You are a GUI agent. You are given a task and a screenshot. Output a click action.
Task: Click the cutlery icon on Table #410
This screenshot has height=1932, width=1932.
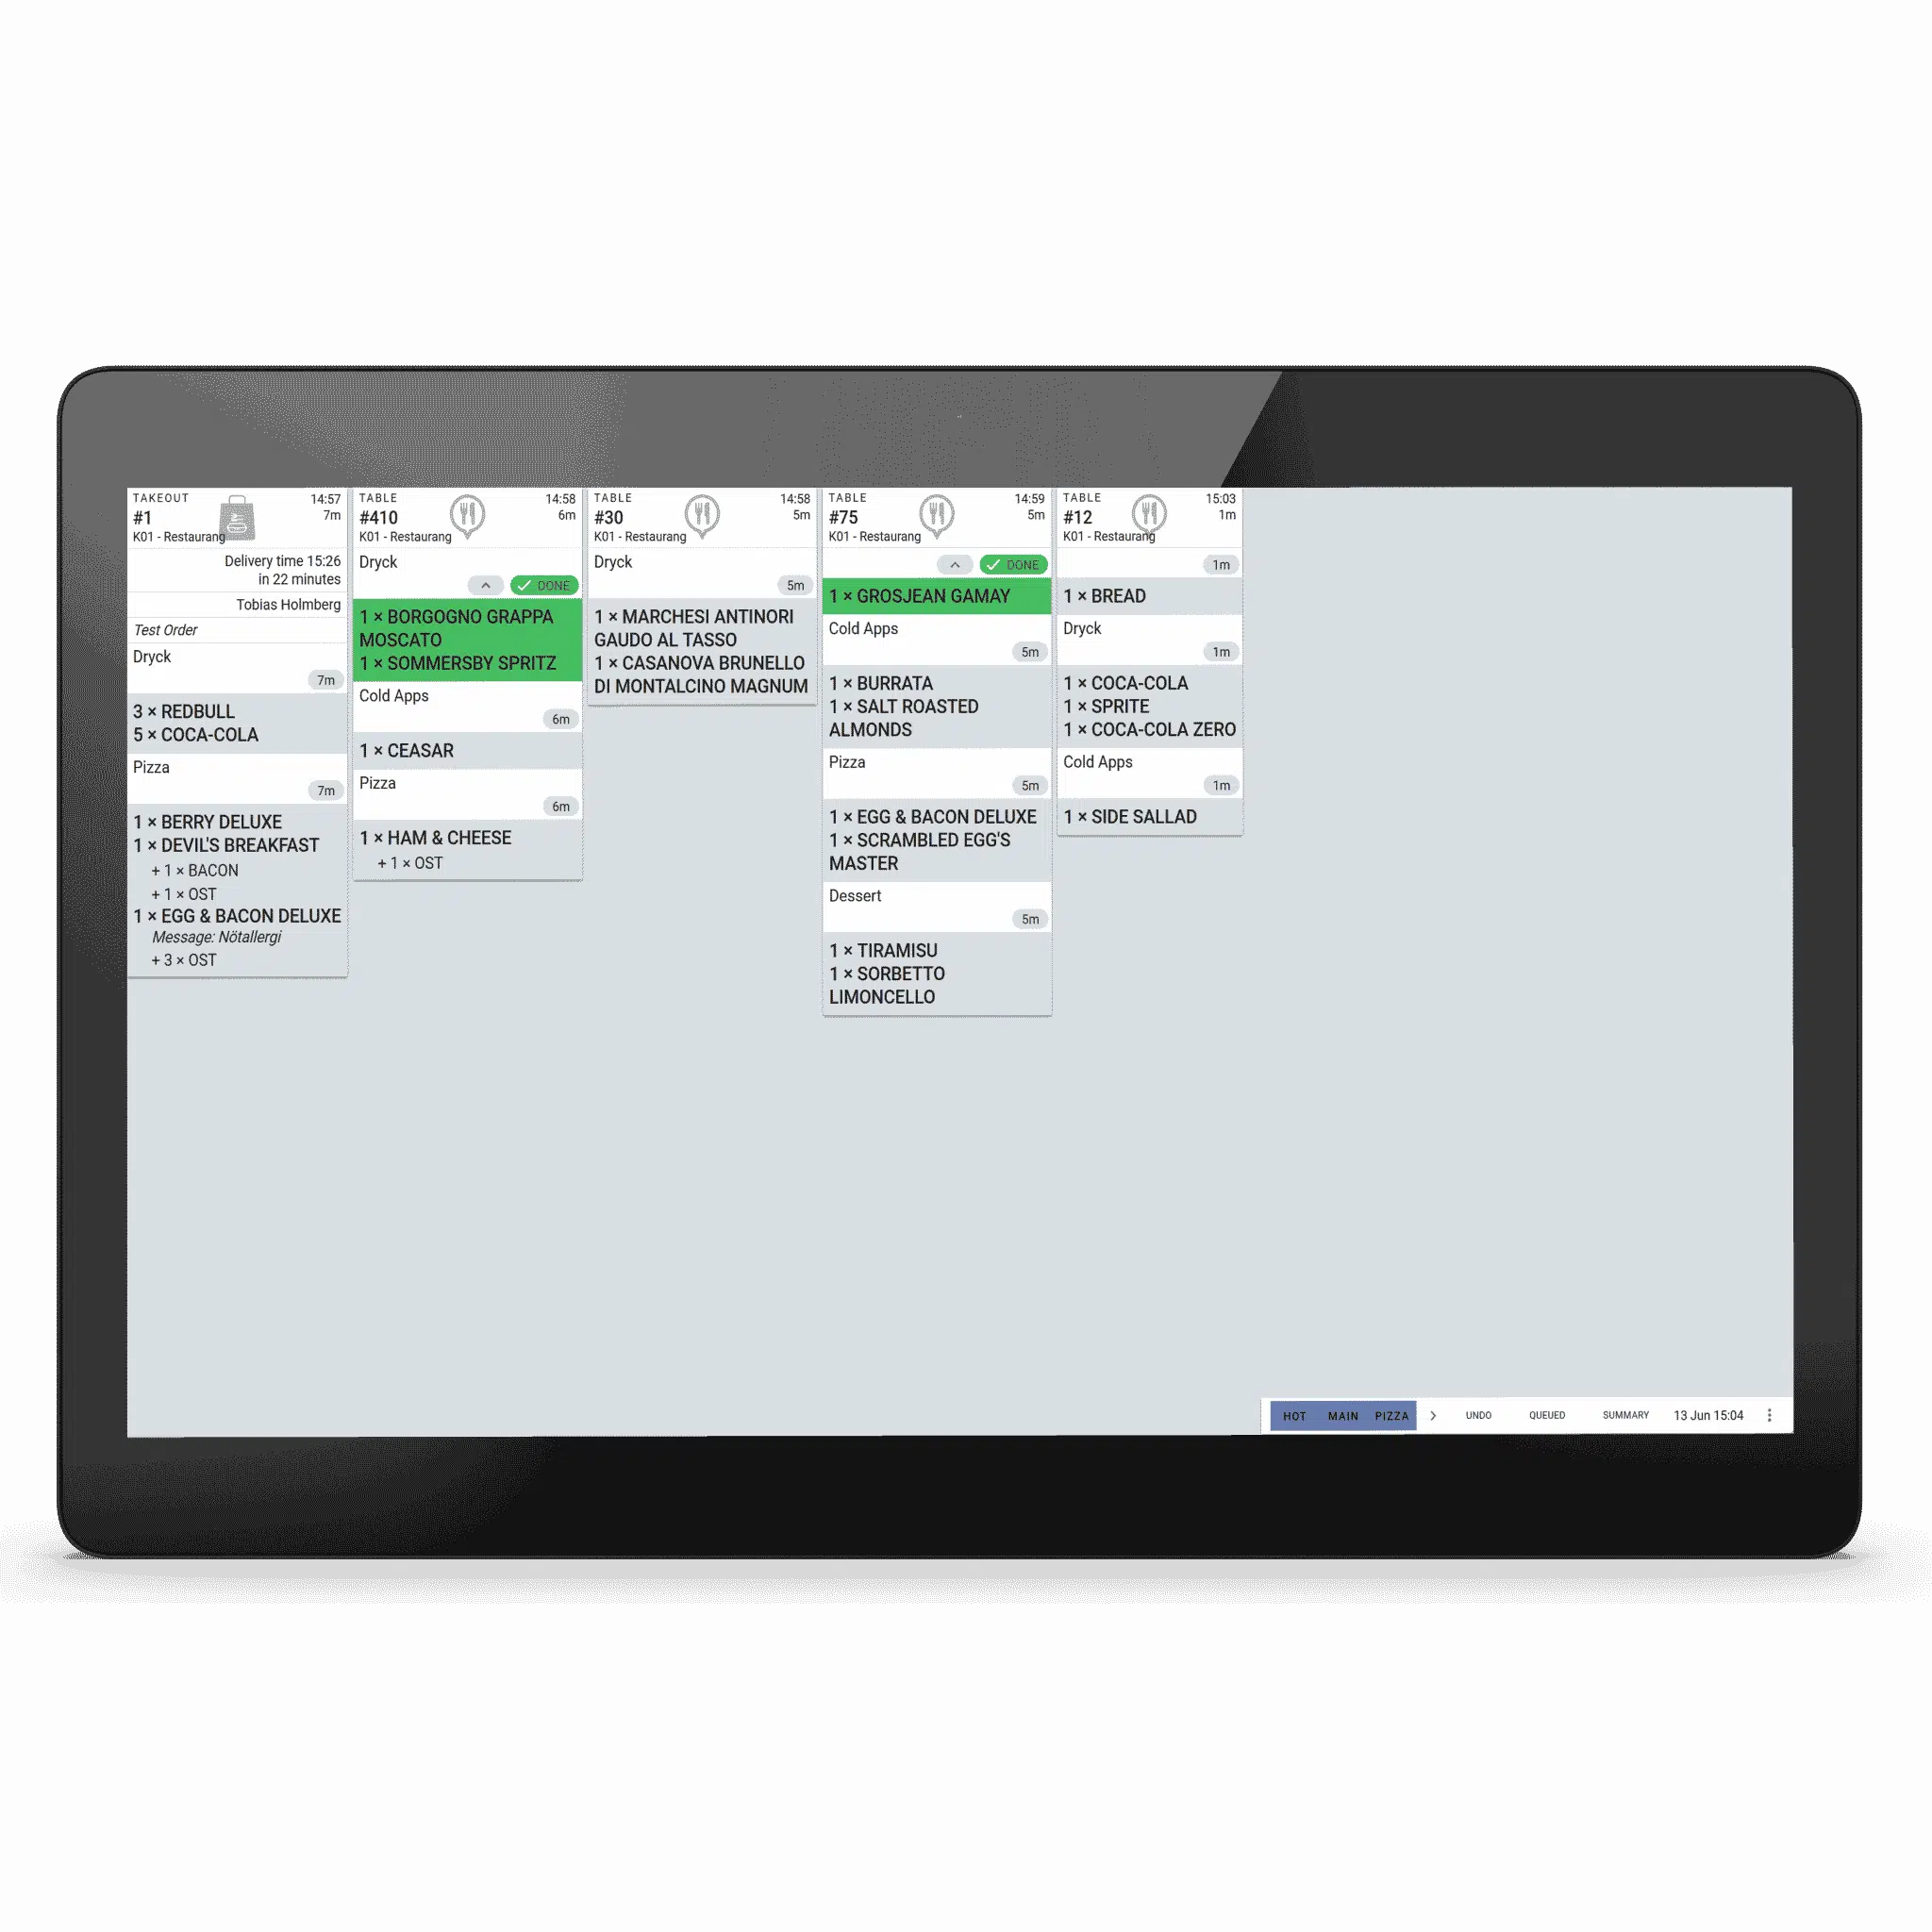coord(467,515)
